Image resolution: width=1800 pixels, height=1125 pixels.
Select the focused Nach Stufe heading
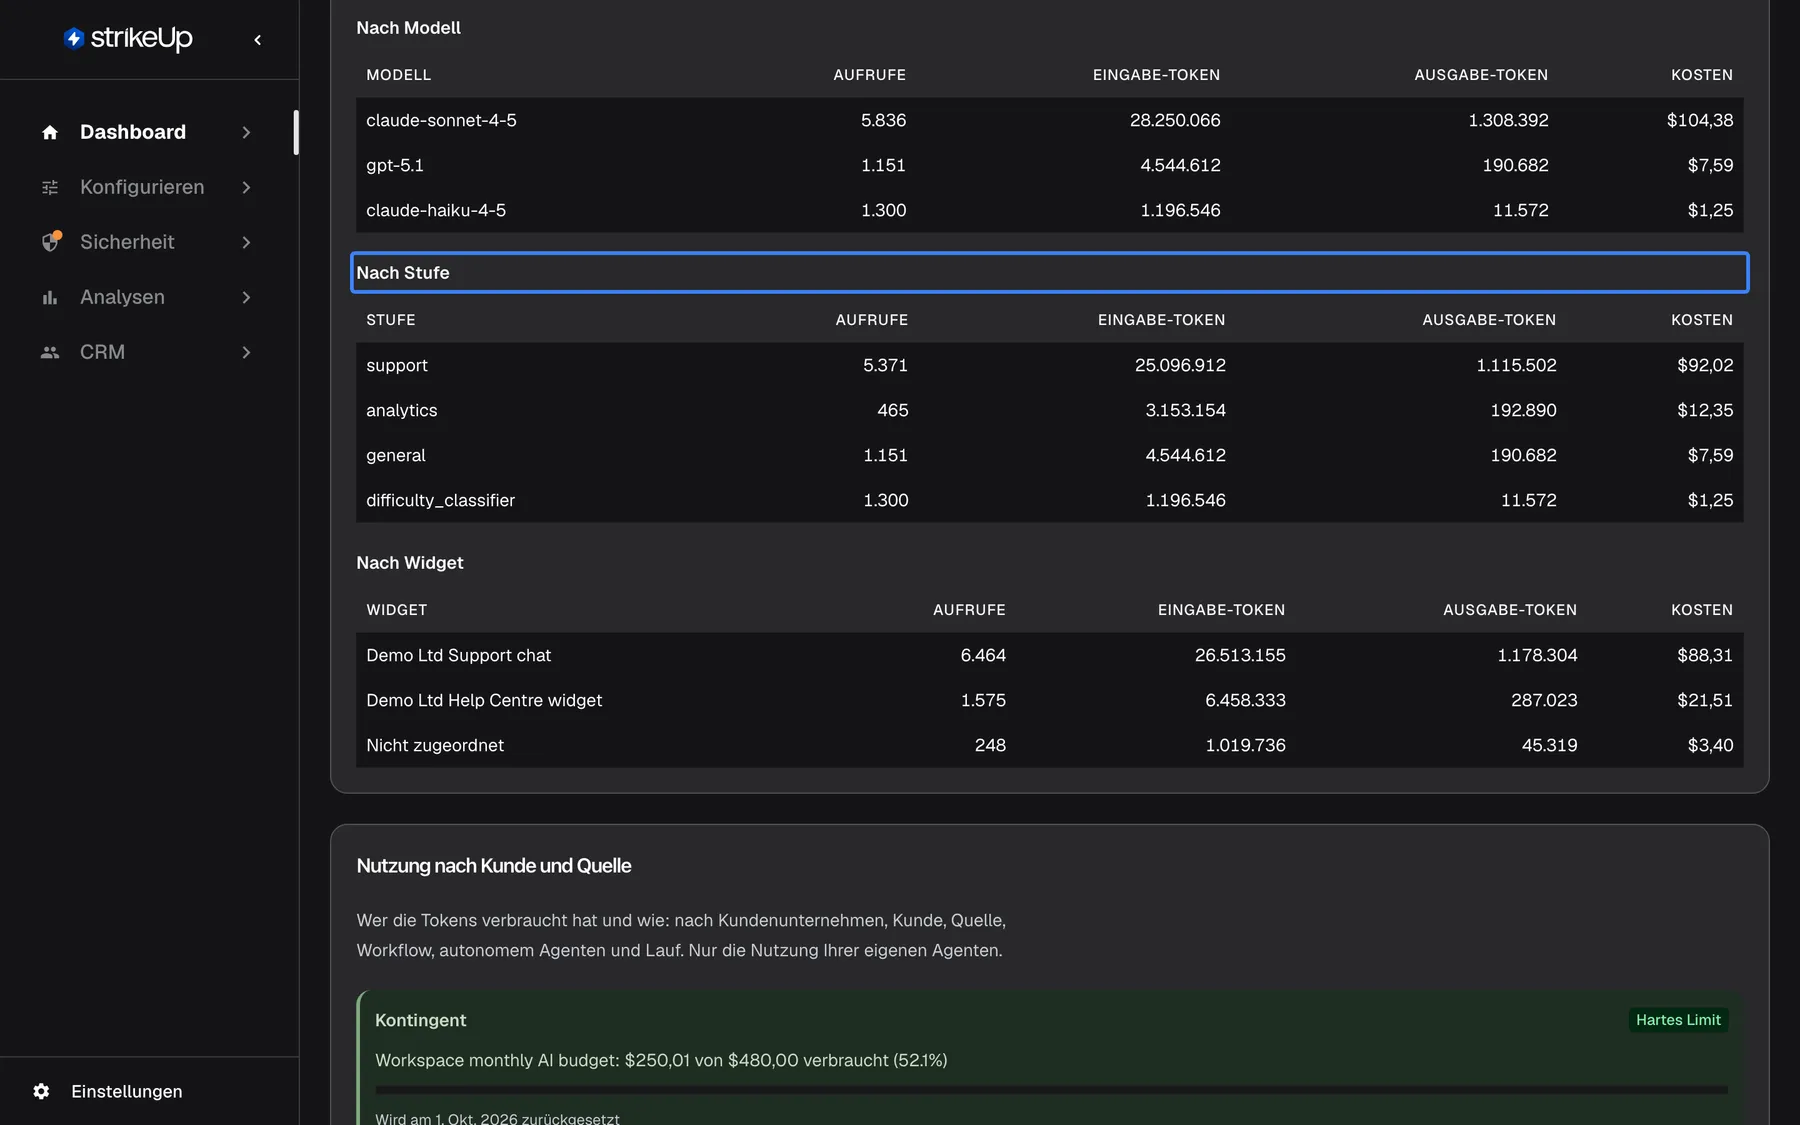coord(1050,273)
